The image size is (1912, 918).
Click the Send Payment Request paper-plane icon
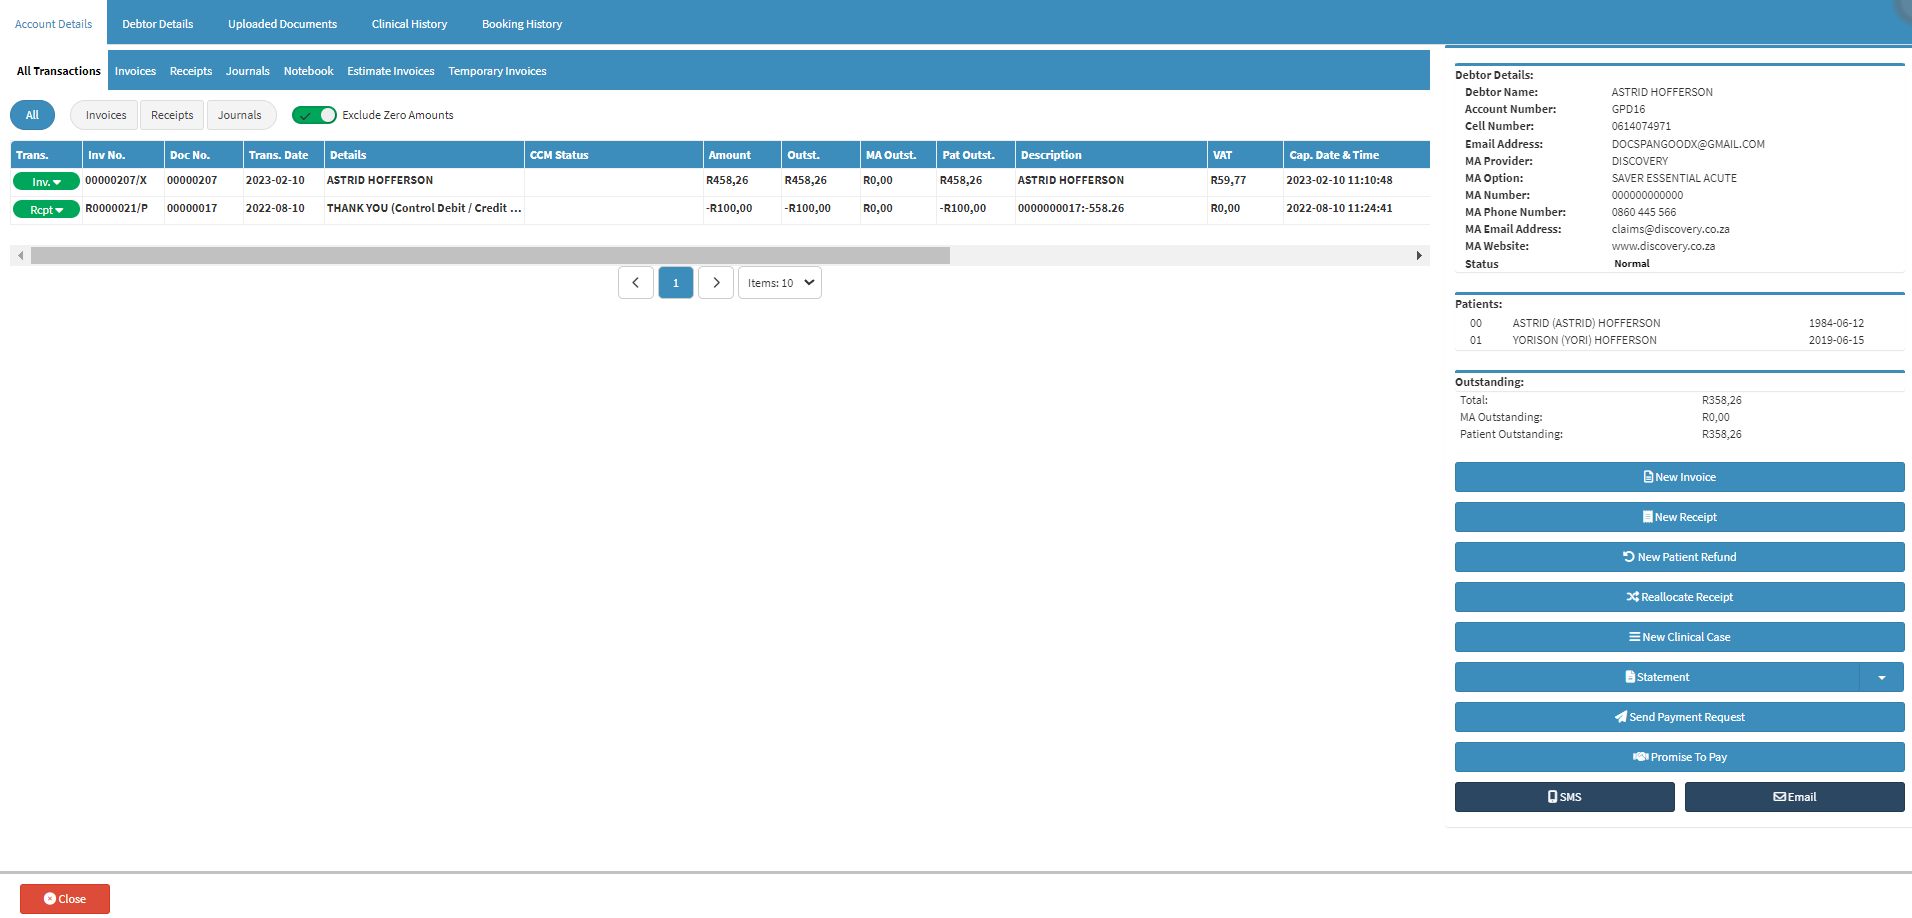1621,717
